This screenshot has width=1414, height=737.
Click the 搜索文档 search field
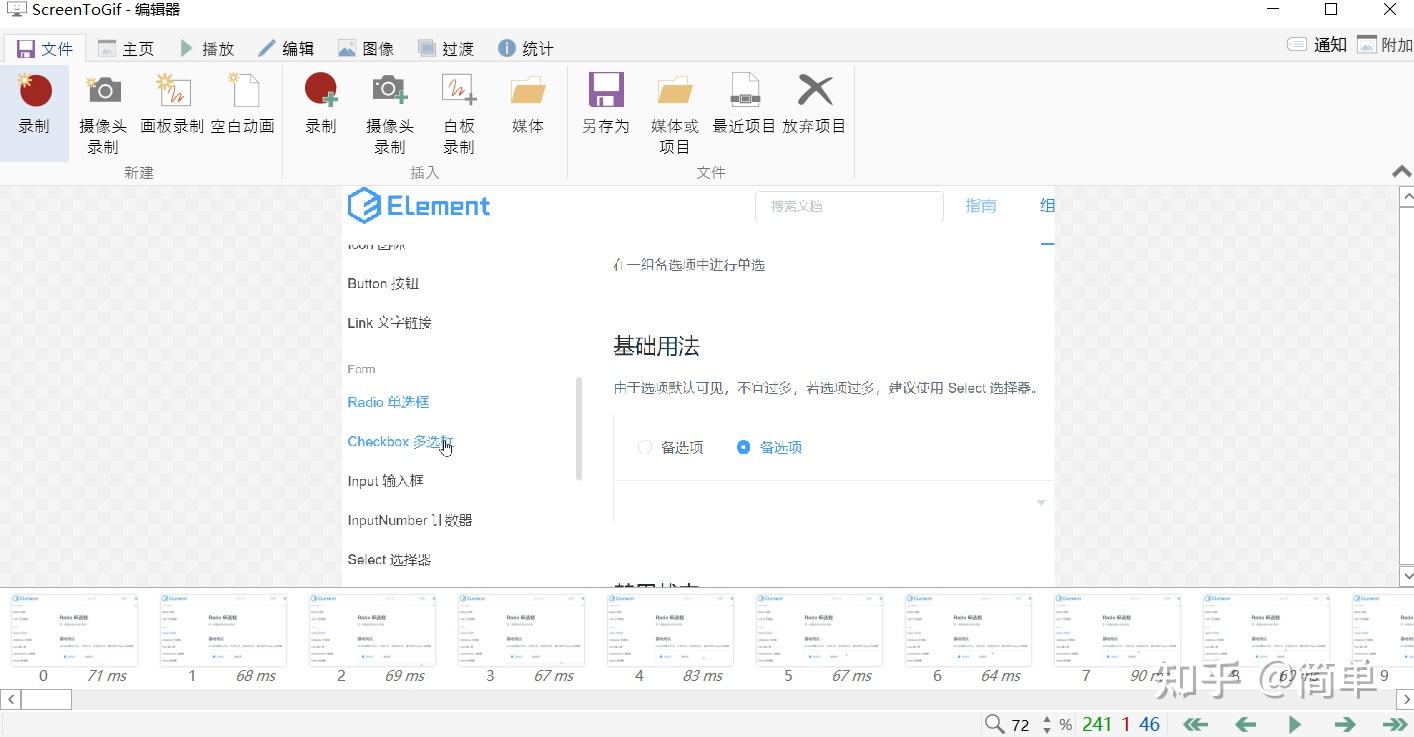849,206
